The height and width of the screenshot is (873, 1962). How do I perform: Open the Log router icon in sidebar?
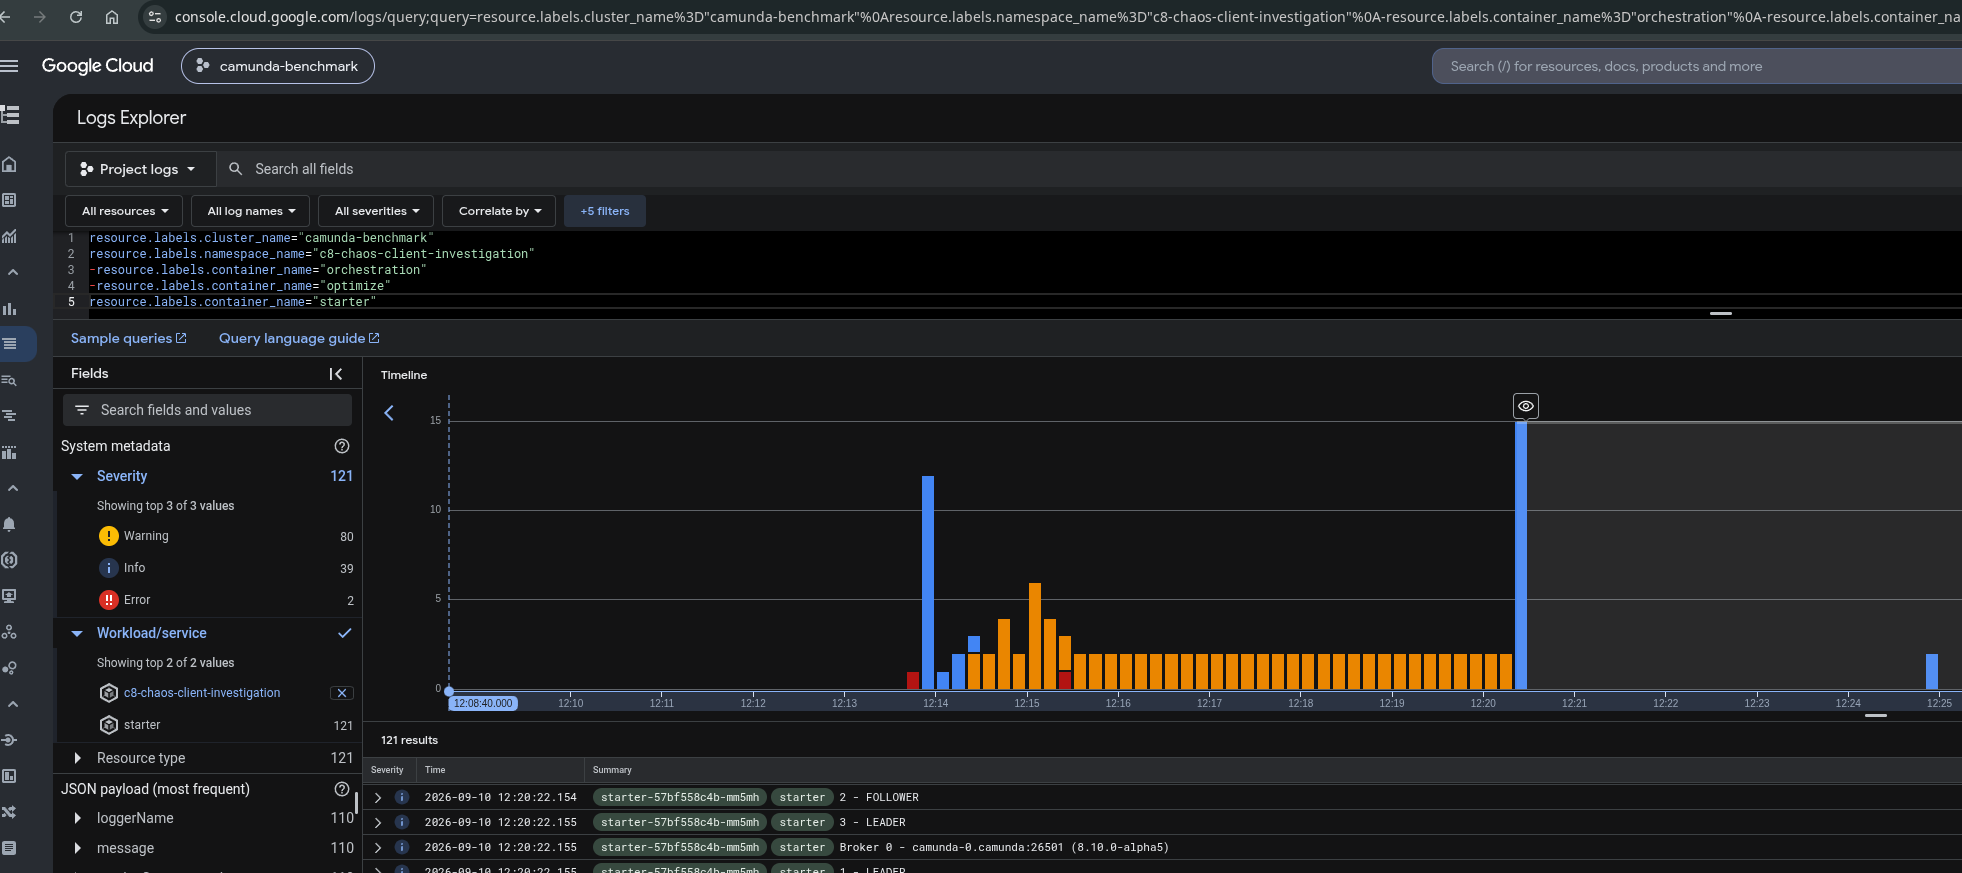point(10,740)
